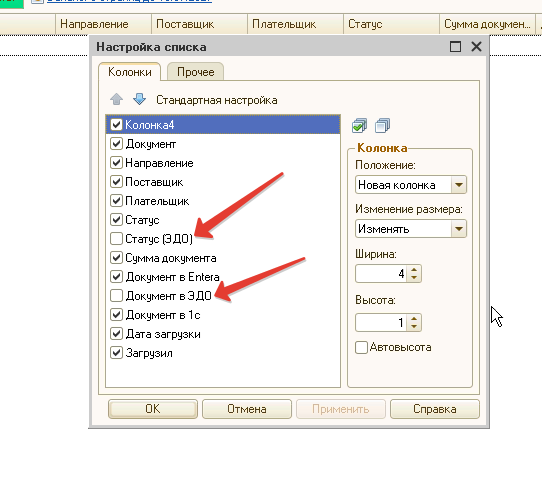Move the selected column down with the blue arrow
The image size is (542, 484).
[x=139, y=99]
